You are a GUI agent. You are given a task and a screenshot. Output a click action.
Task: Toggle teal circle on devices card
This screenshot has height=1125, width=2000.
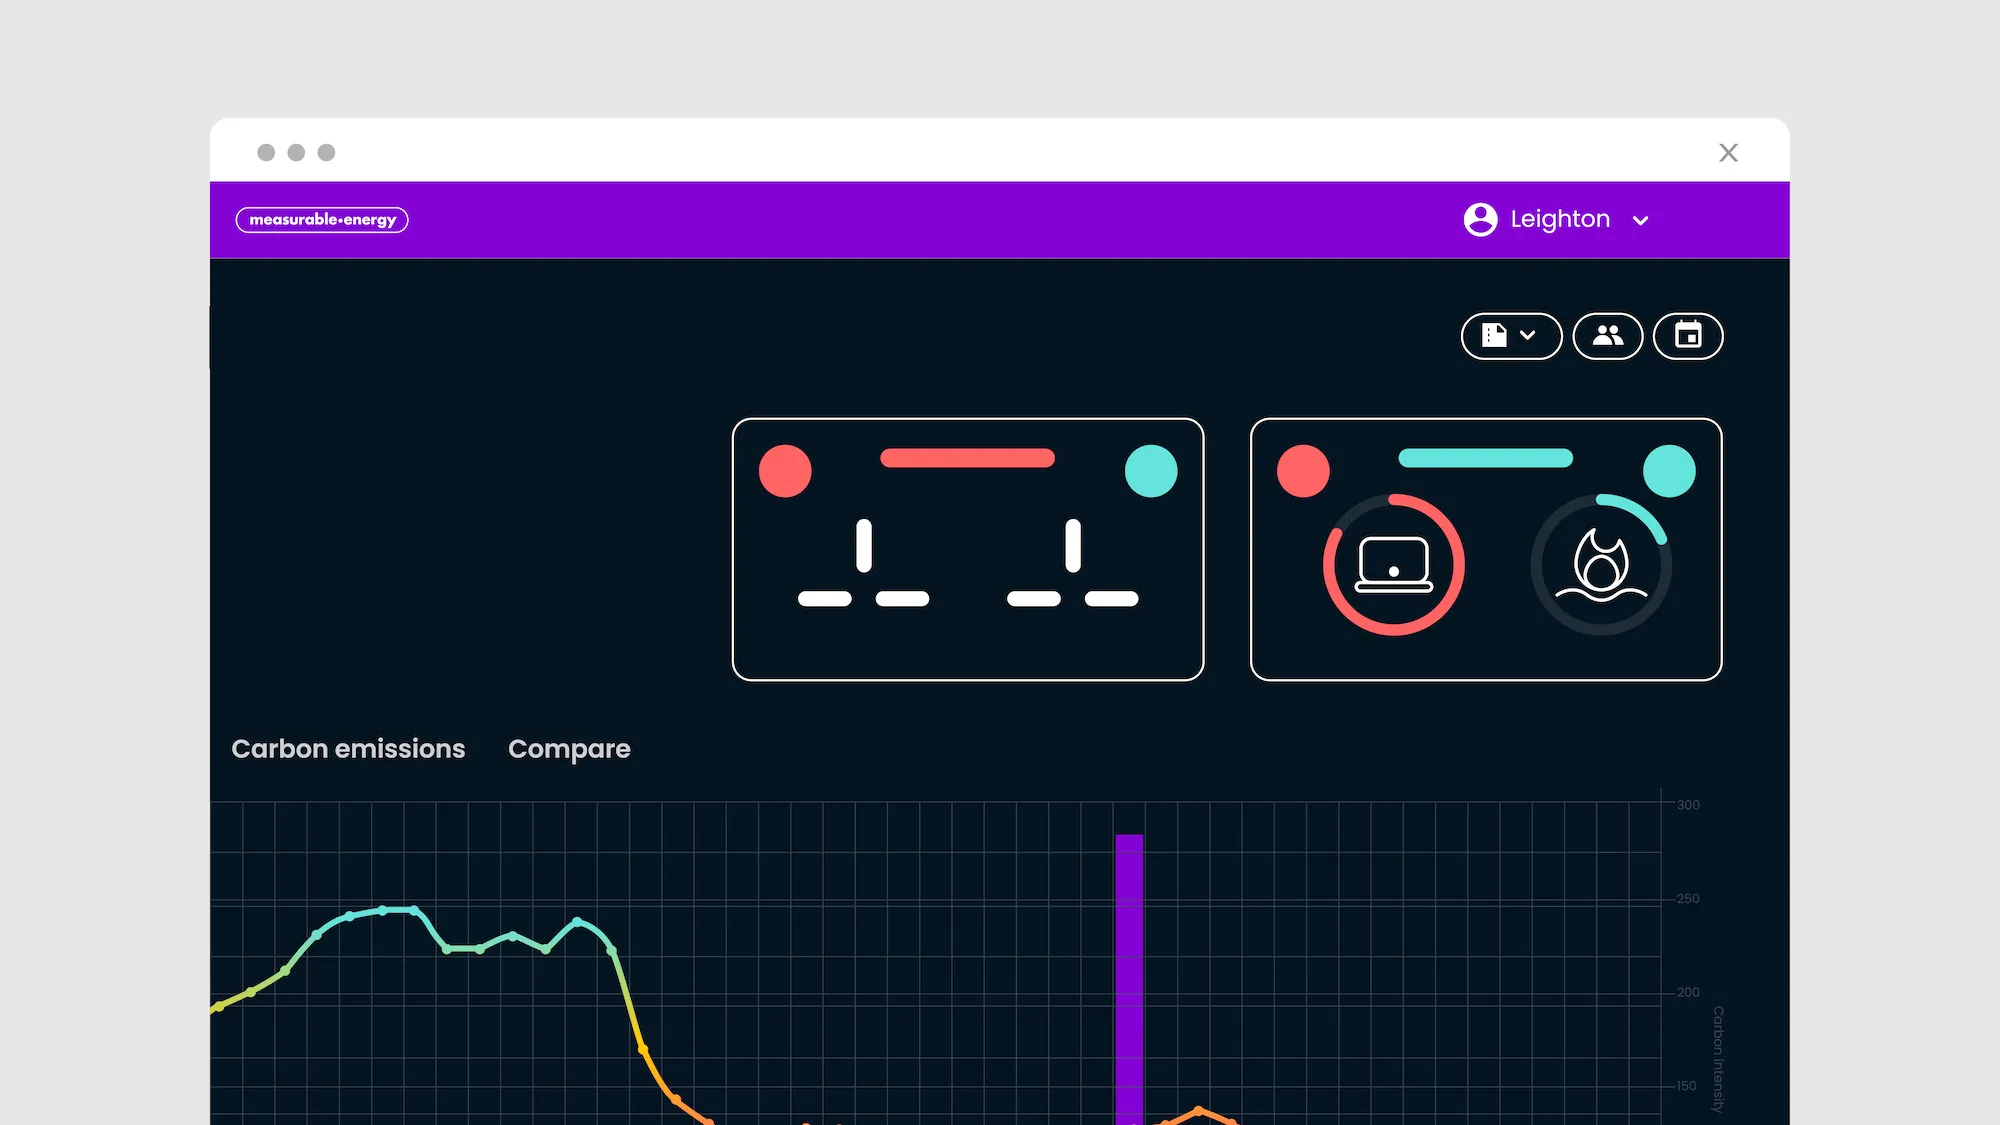click(1669, 471)
